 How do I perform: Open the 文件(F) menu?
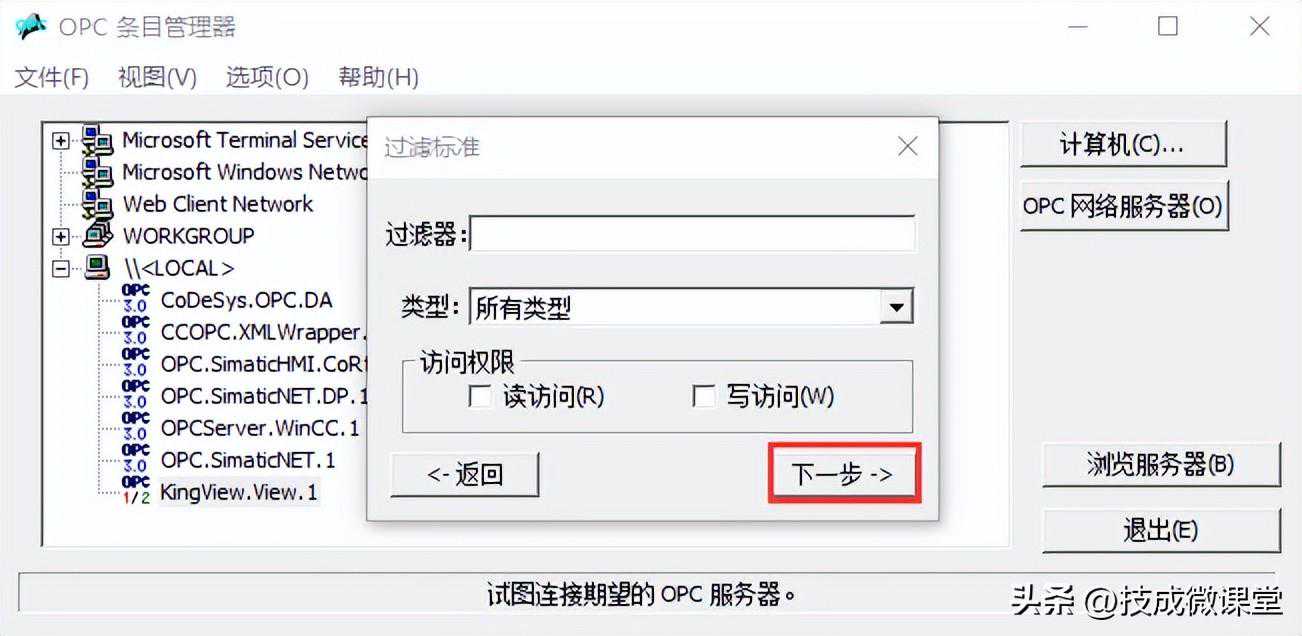pos(52,77)
